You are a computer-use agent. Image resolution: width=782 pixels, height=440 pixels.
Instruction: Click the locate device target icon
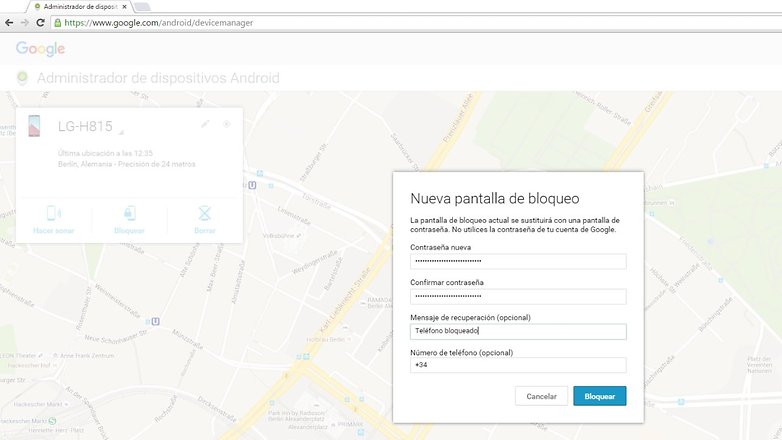pyautogui.click(x=227, y=124)
